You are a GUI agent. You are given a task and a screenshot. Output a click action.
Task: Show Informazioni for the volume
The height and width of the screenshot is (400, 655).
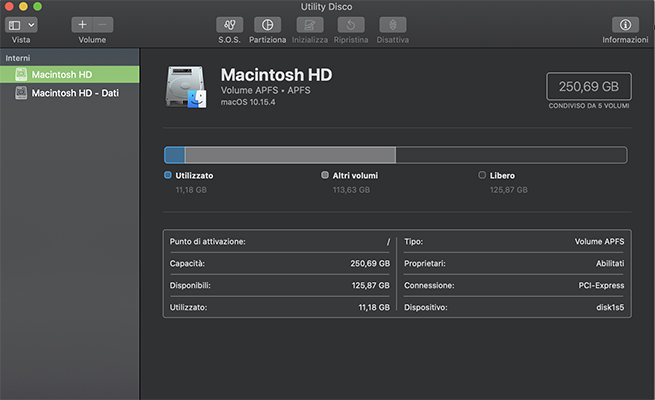coord(625,25)
